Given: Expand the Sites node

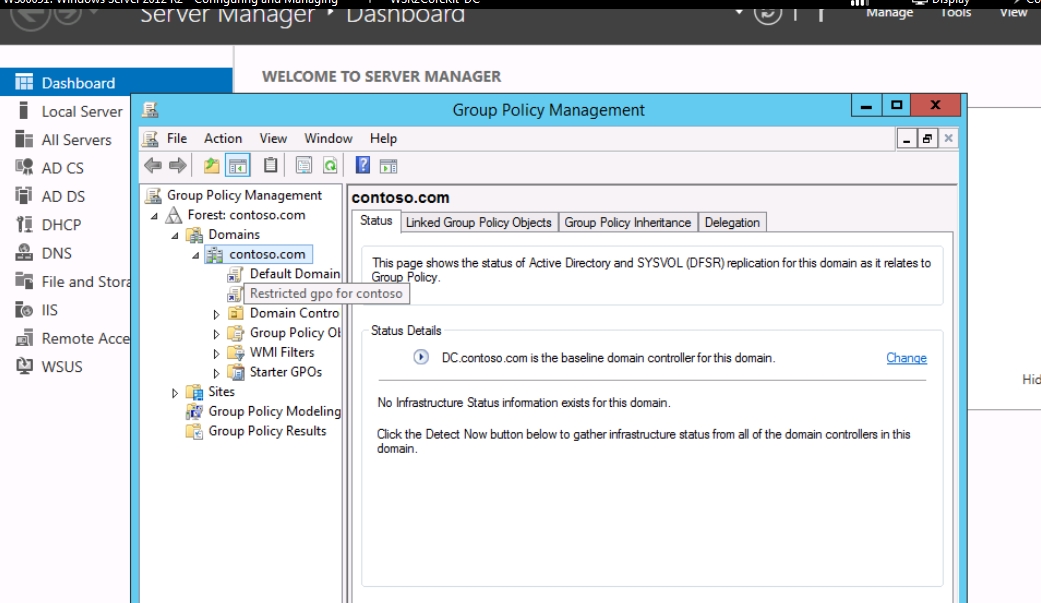Looking at the screenshot, I should (175, 392).
